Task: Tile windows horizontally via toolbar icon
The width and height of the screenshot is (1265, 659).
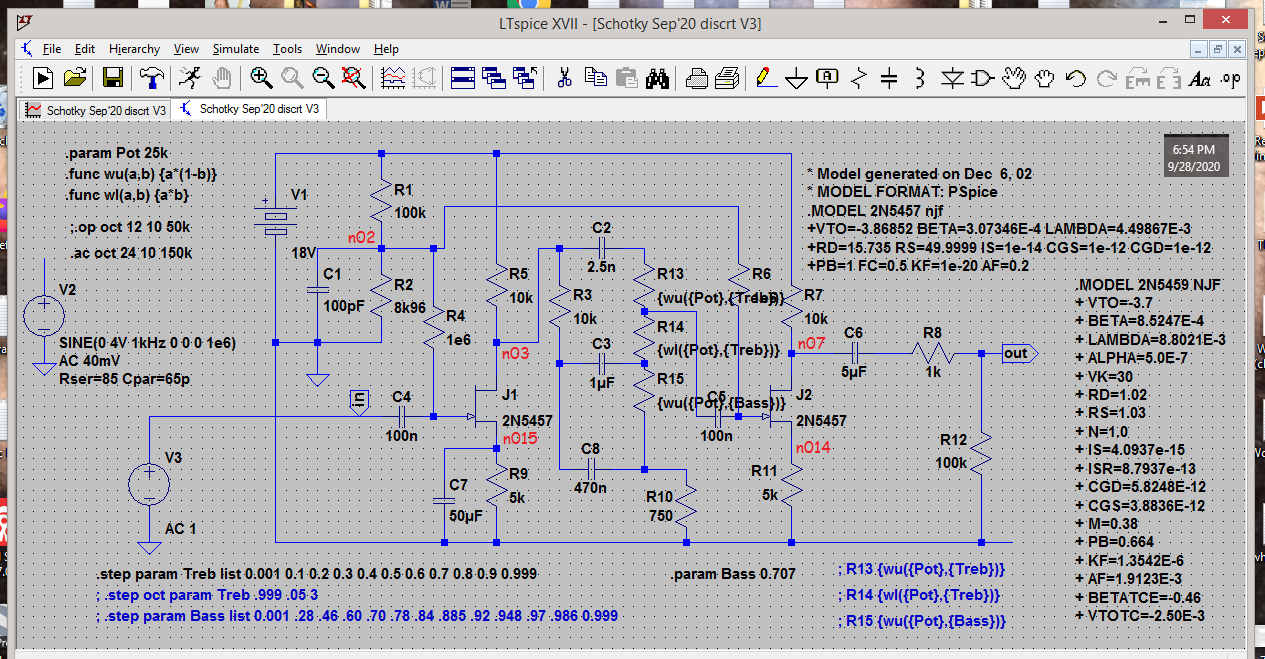Action: [x=462, y=77]
